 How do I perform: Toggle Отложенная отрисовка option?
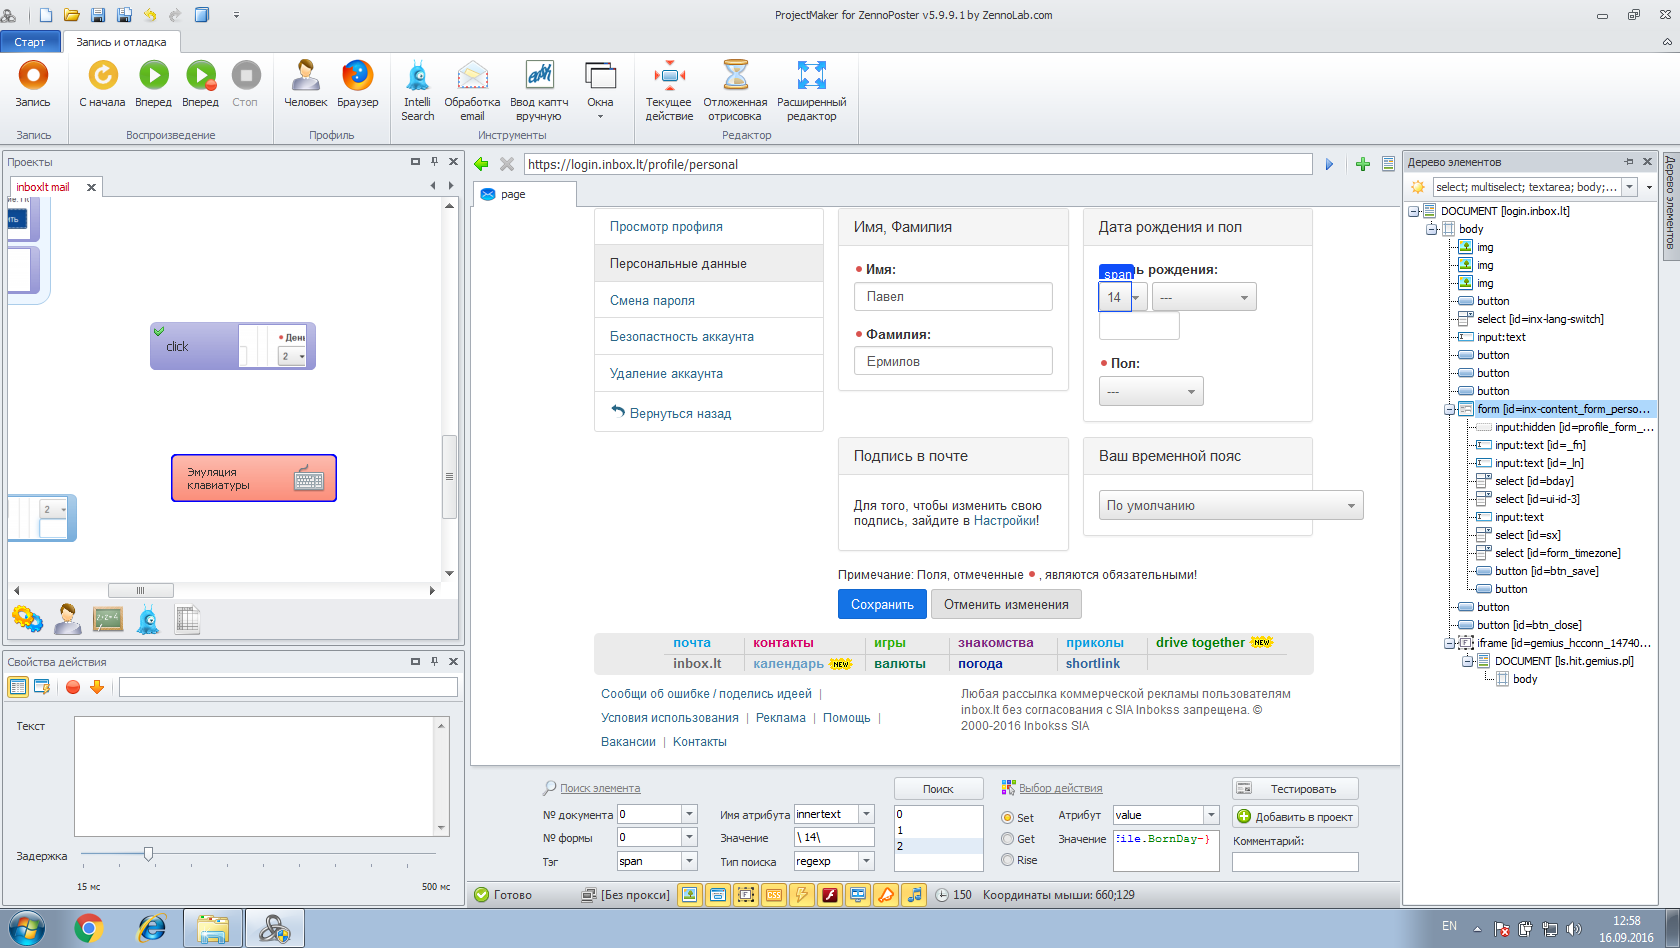pos(735,90)
